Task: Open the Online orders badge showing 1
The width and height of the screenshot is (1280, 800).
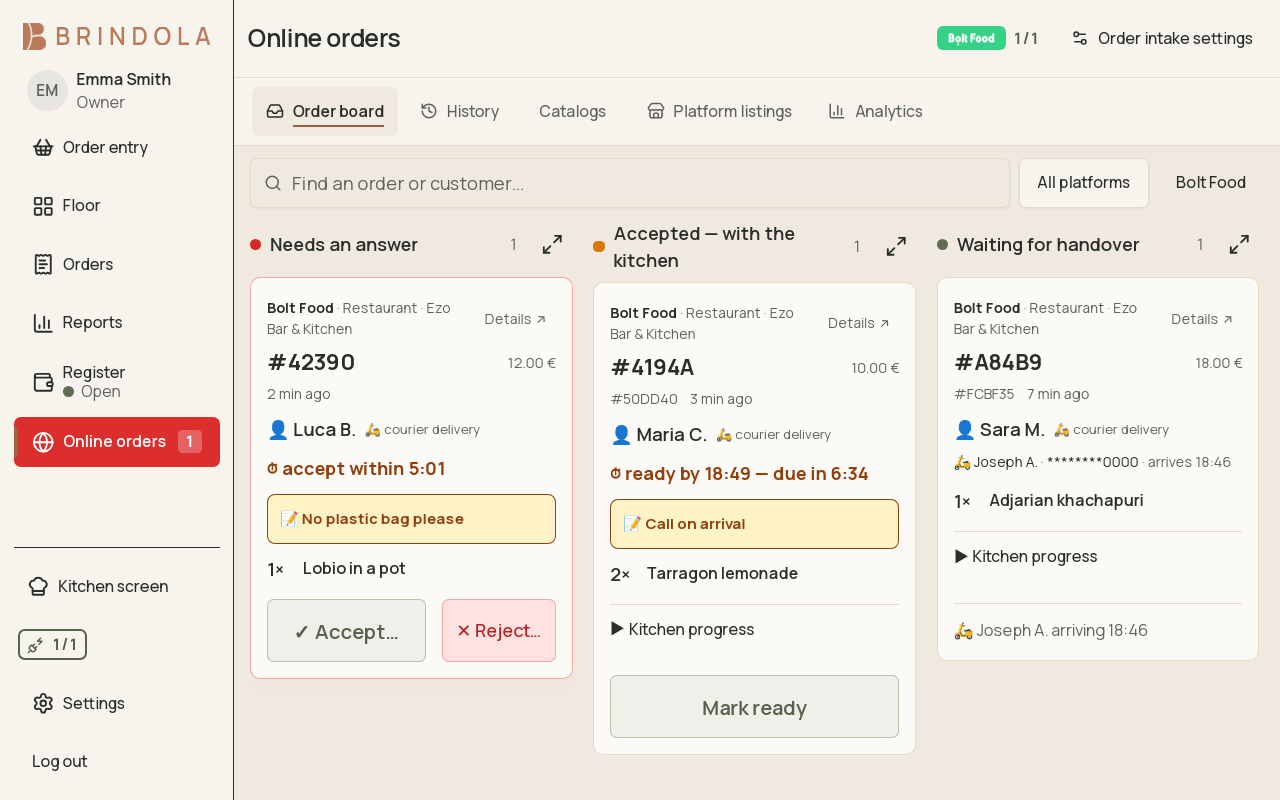Action: [190, 442]
